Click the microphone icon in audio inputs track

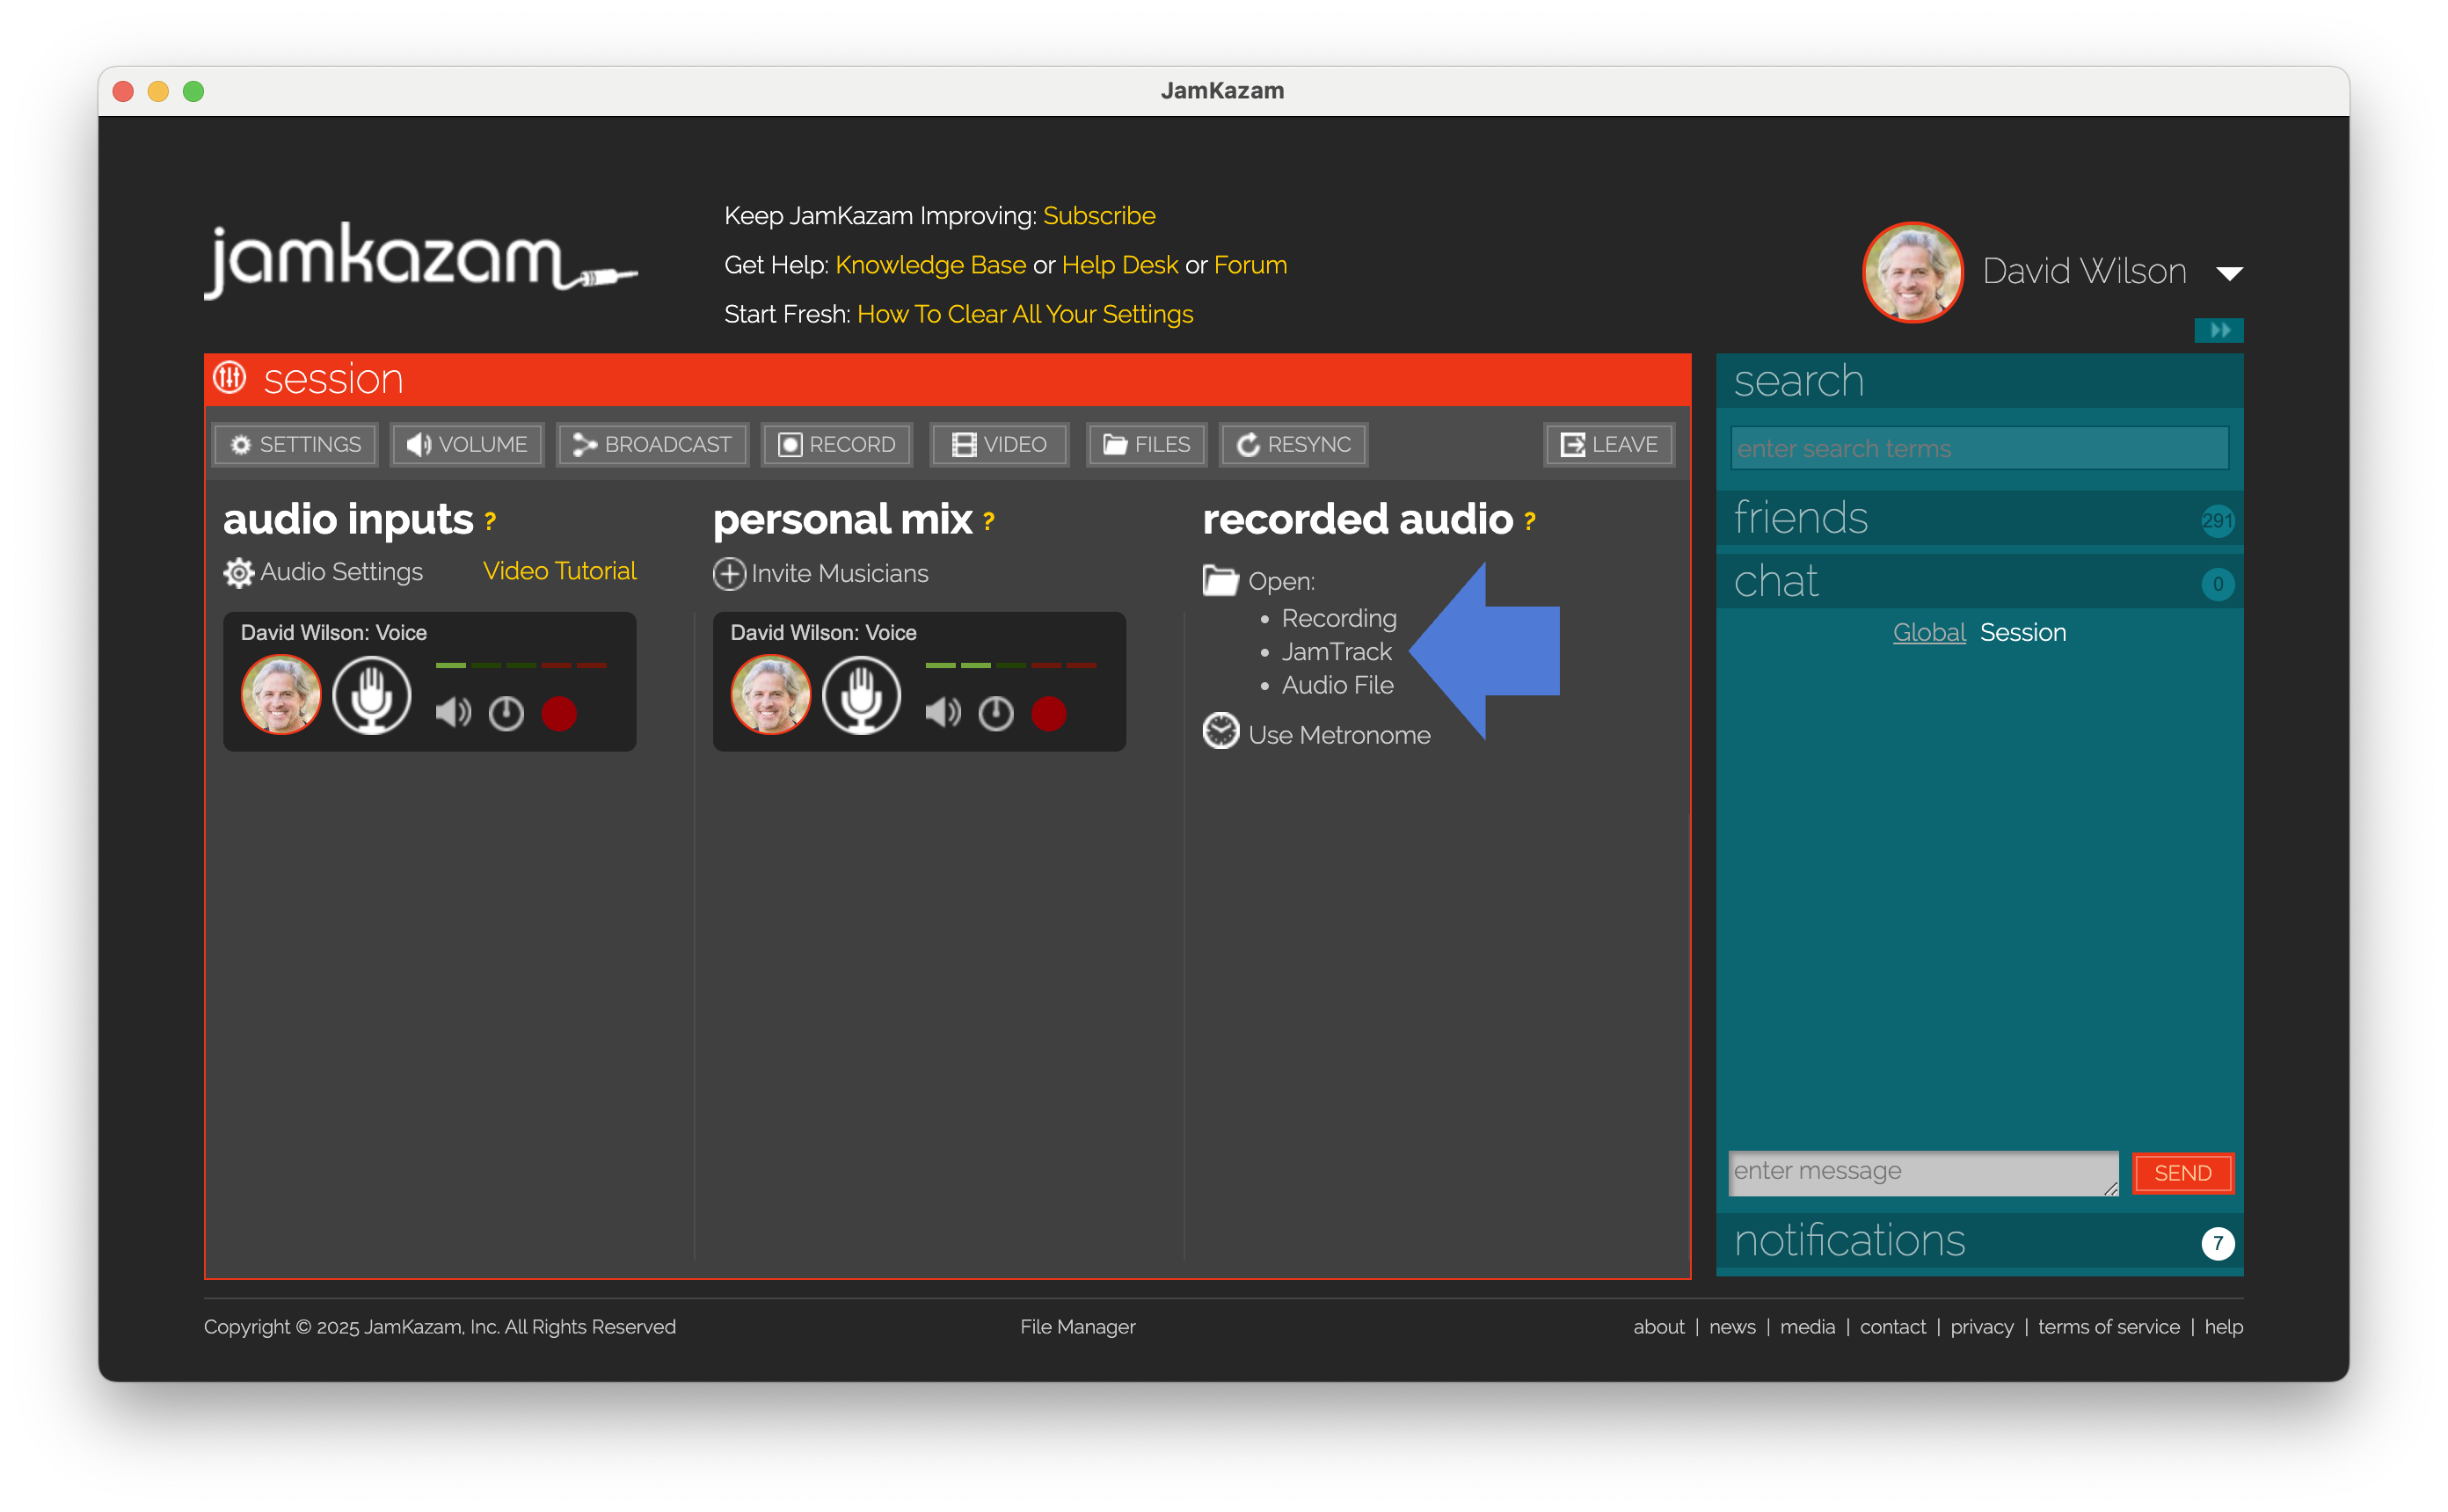pos(371,695)
